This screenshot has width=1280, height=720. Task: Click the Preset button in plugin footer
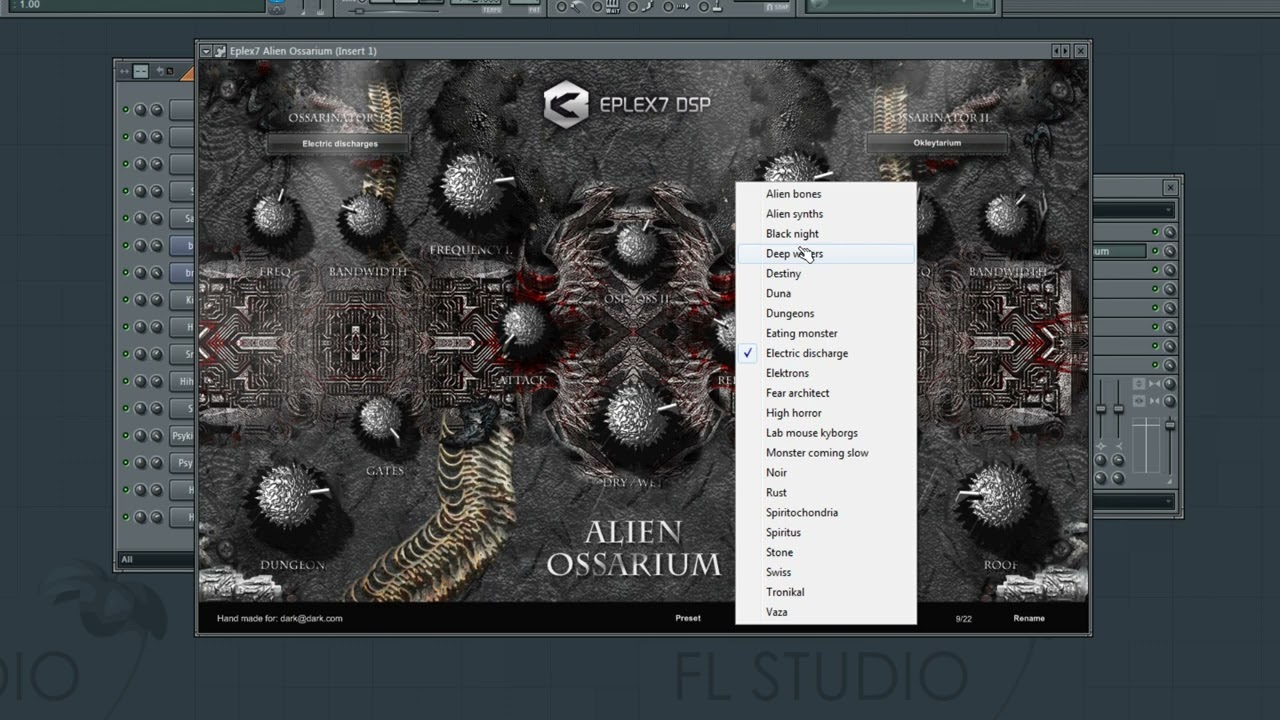click(x=688, y=618)
